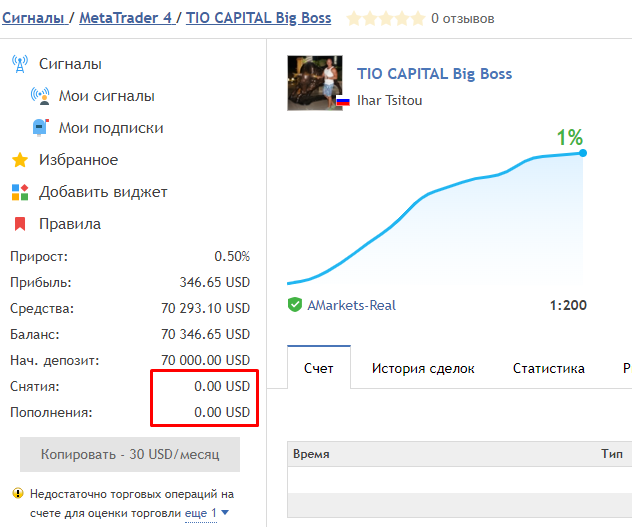Click the green verified shield icon
Screen dimensions: 632x527
295,305
